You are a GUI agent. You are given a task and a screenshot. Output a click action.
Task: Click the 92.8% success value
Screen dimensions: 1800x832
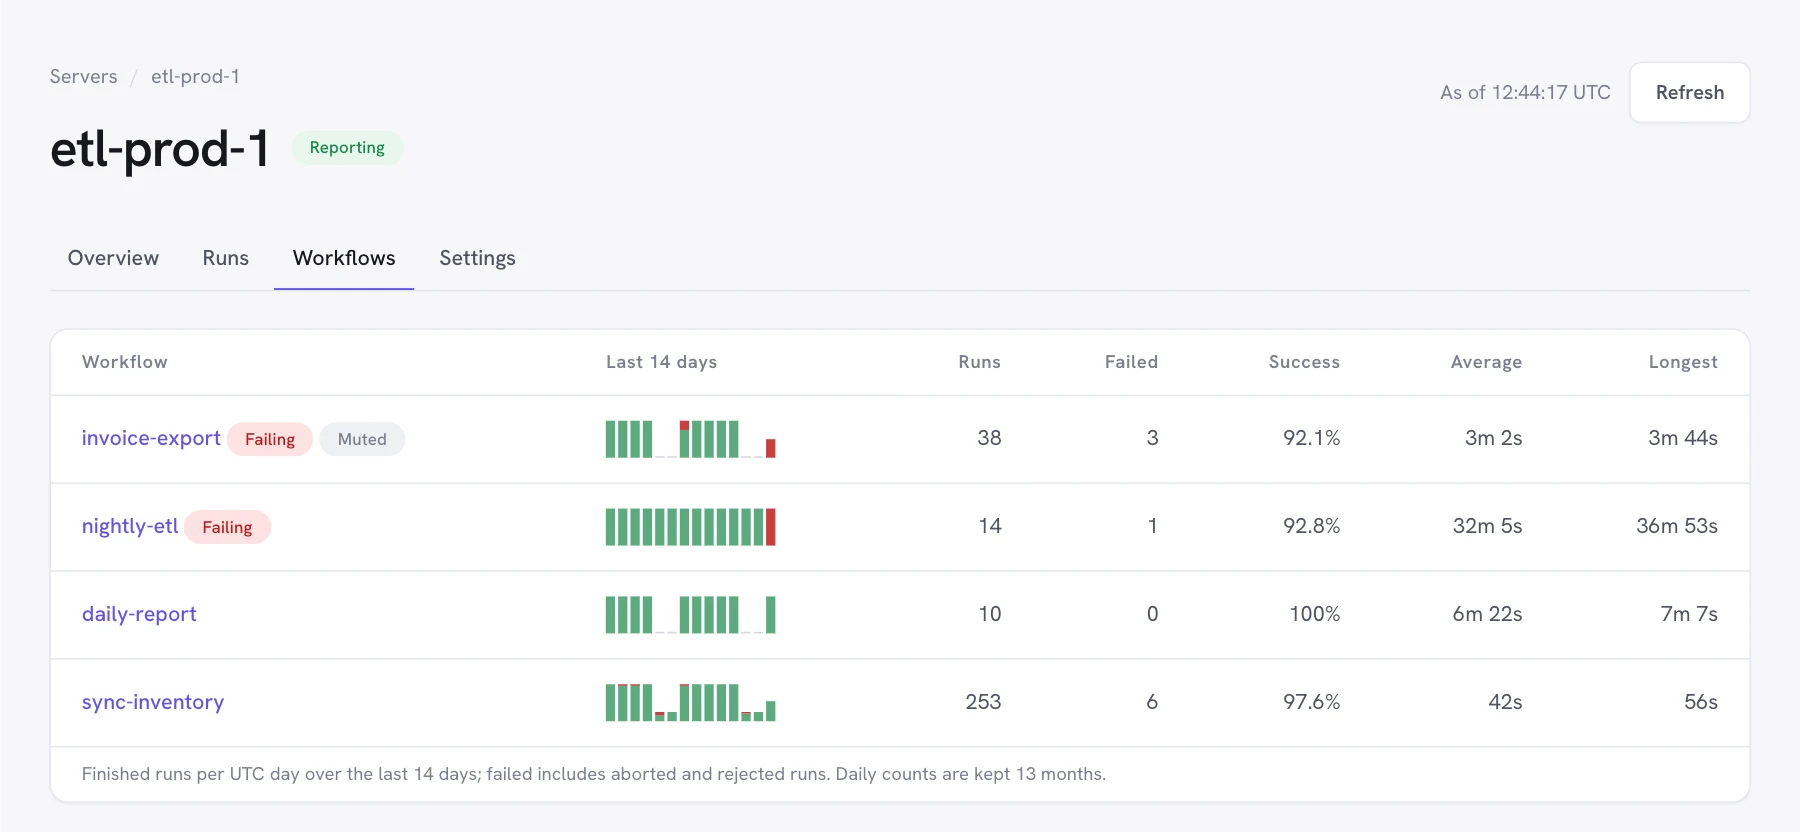tap(1311, 526)
